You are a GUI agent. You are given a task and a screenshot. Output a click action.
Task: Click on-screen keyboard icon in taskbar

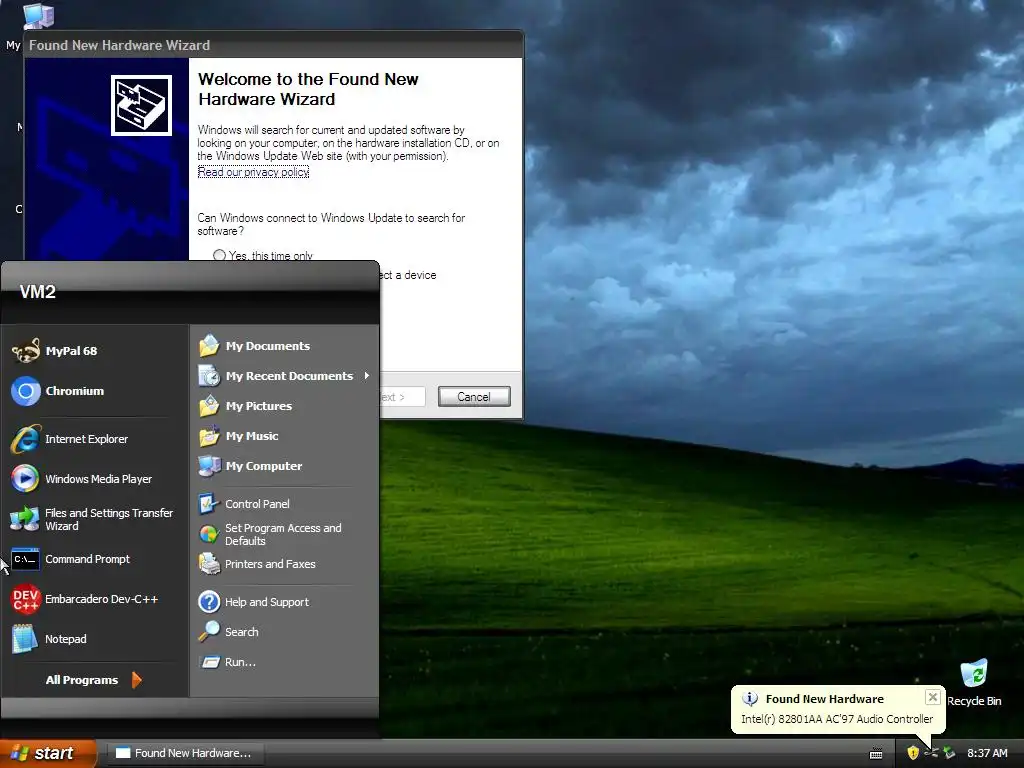tap(876, 754)
